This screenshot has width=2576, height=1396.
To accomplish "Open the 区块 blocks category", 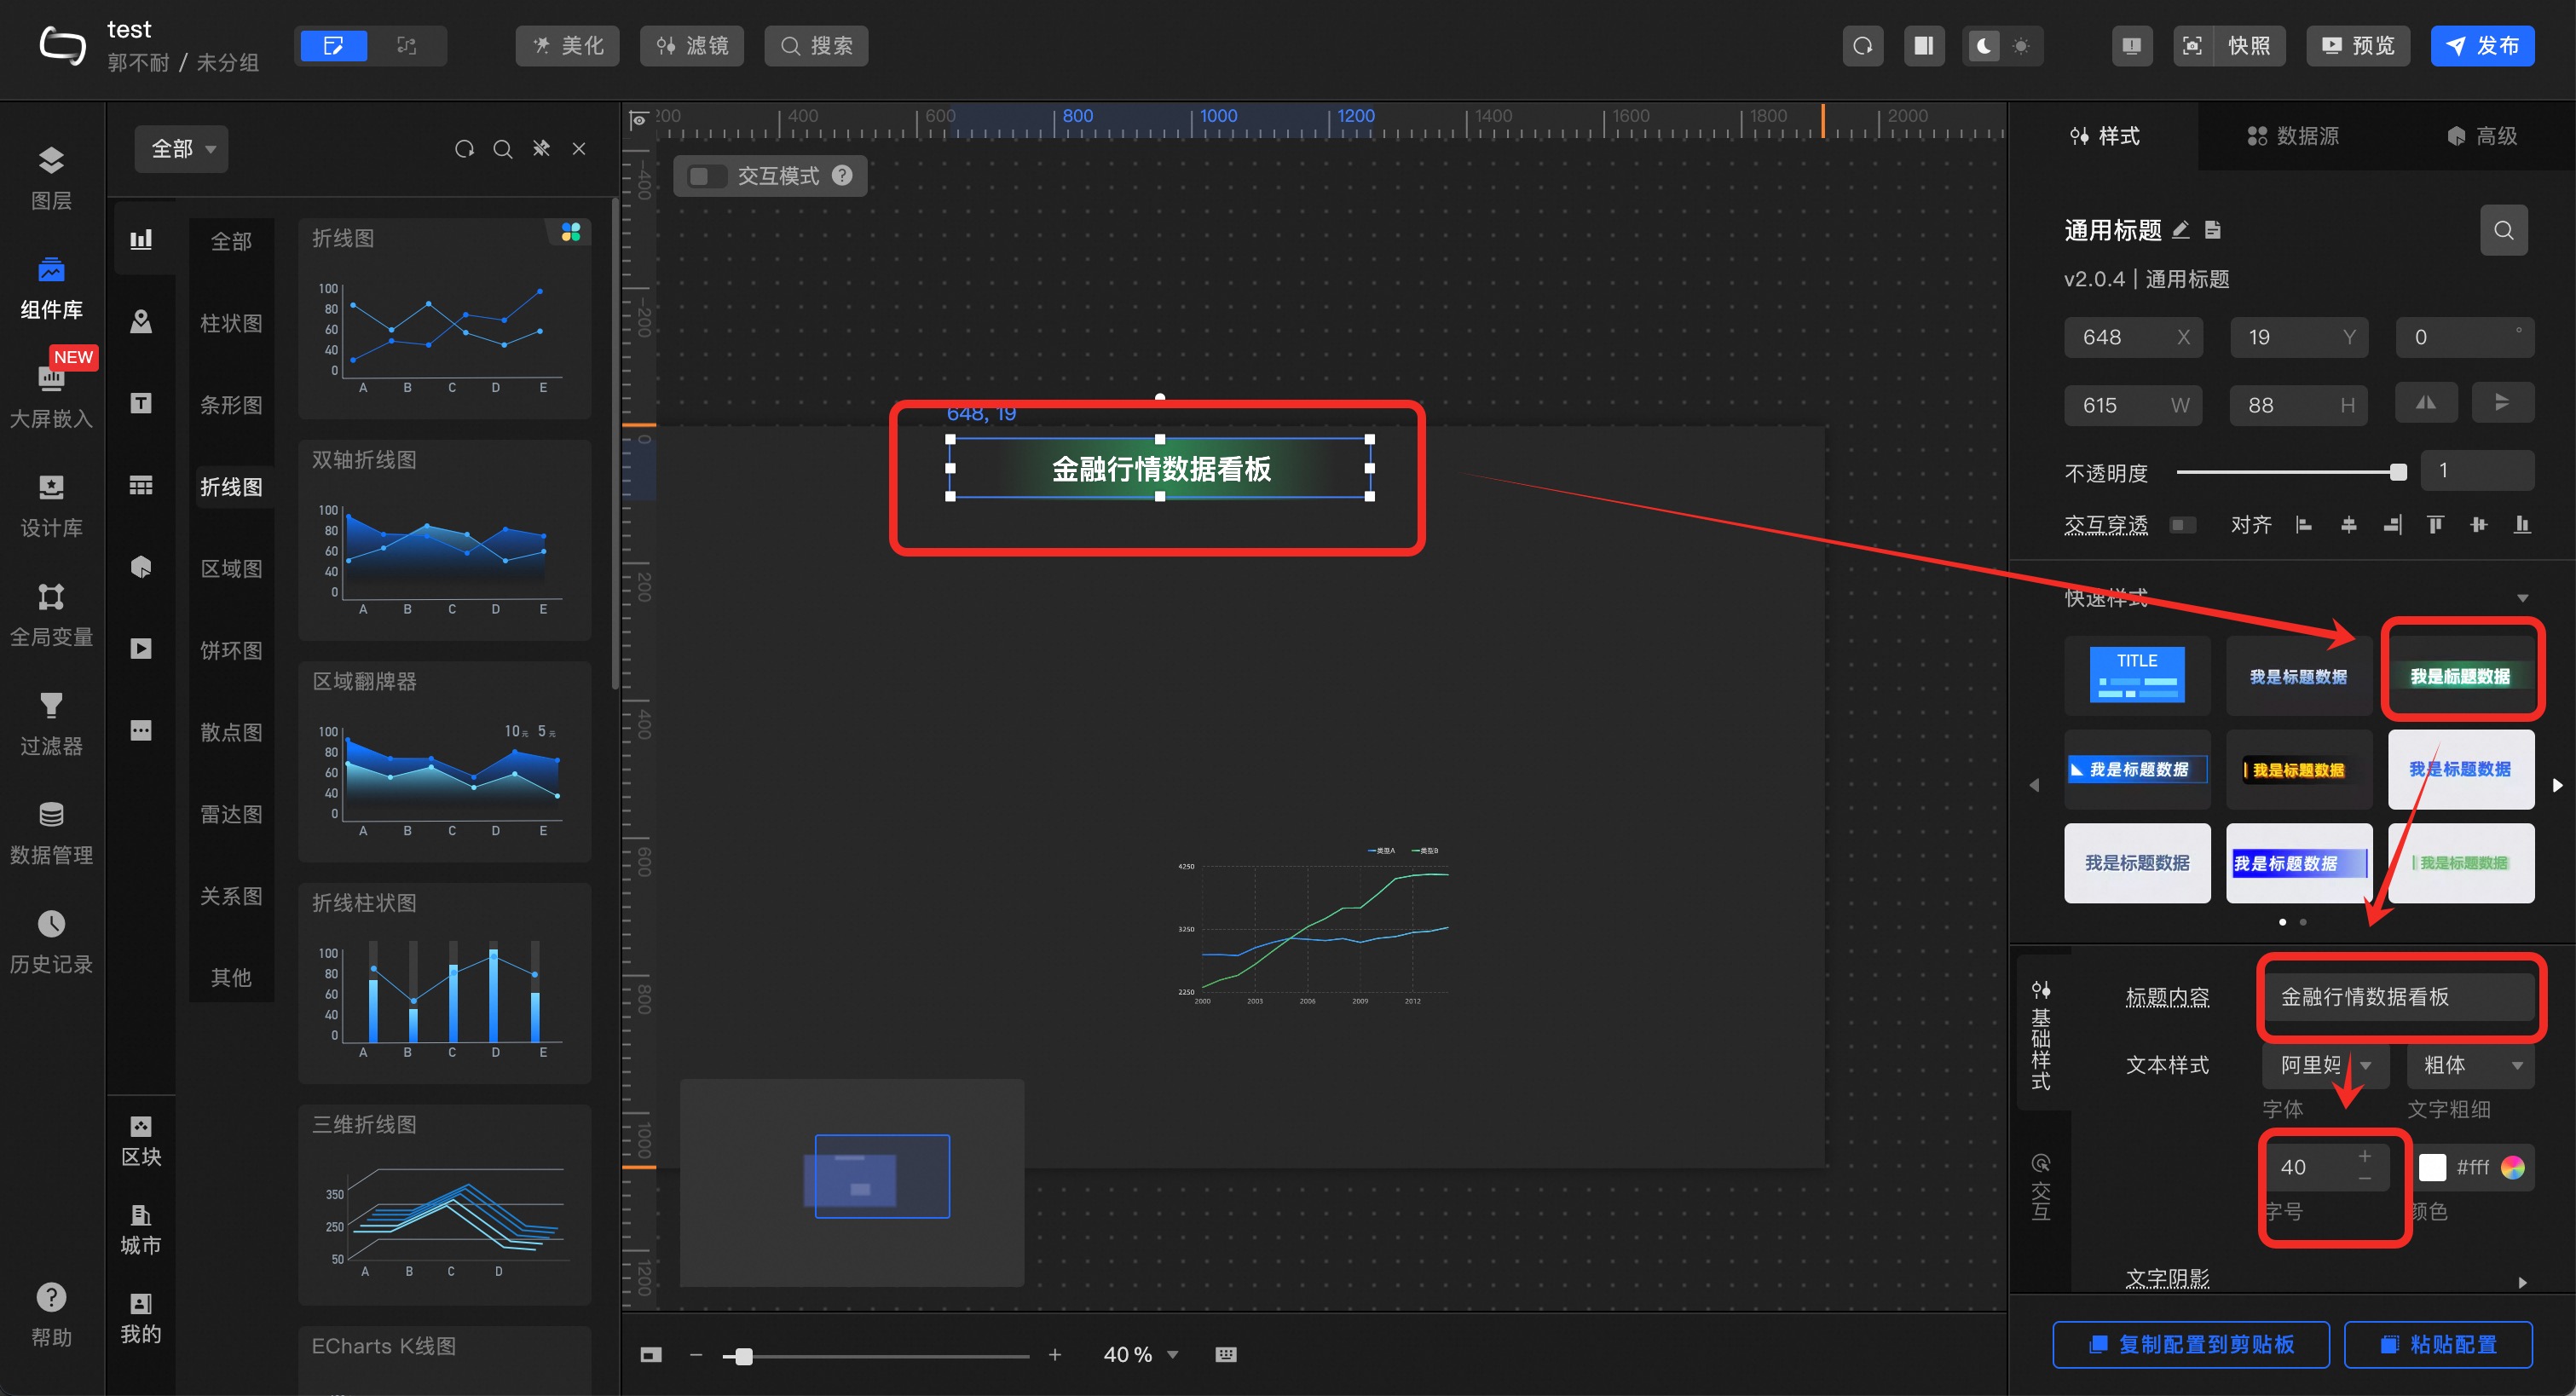I will [141, 1140].
